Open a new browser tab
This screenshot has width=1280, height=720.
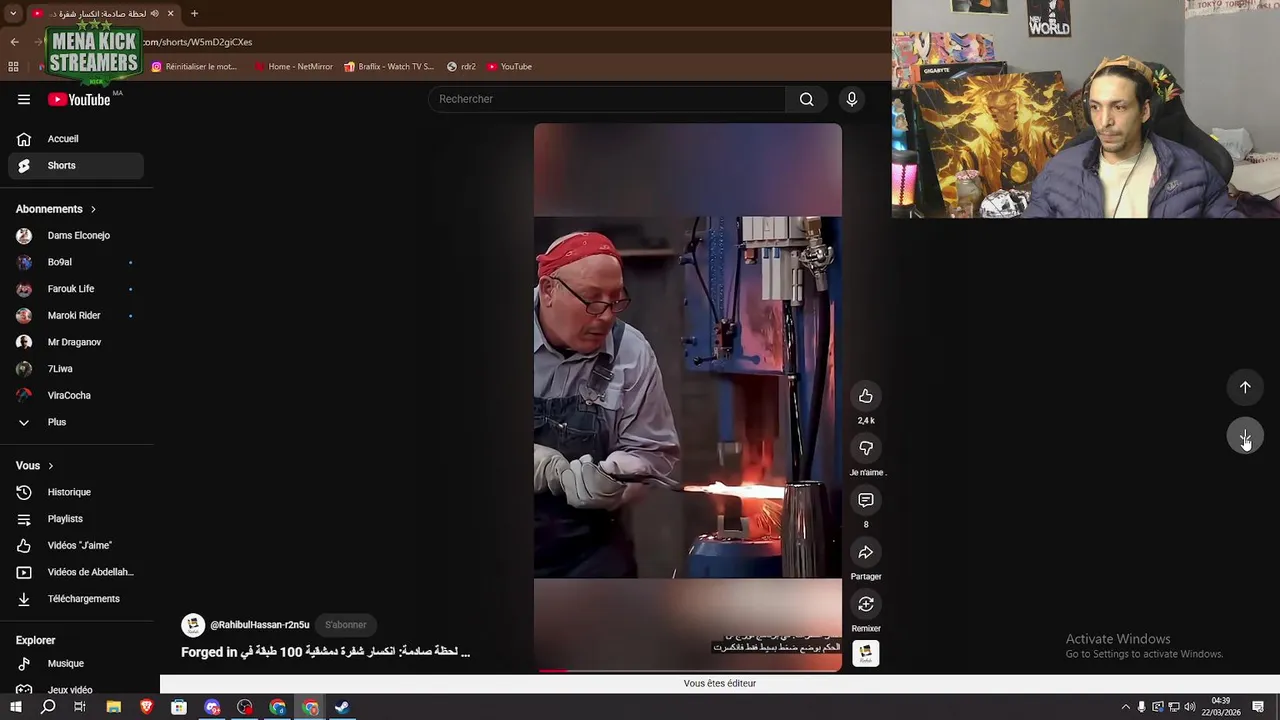(x=194, y=13)
